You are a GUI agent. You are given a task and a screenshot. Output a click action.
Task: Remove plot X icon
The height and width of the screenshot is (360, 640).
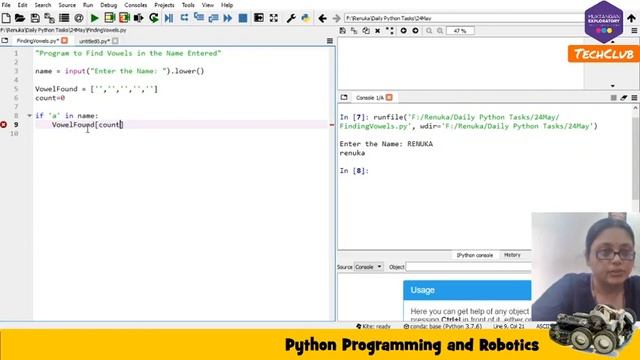(x=378, y=31)
